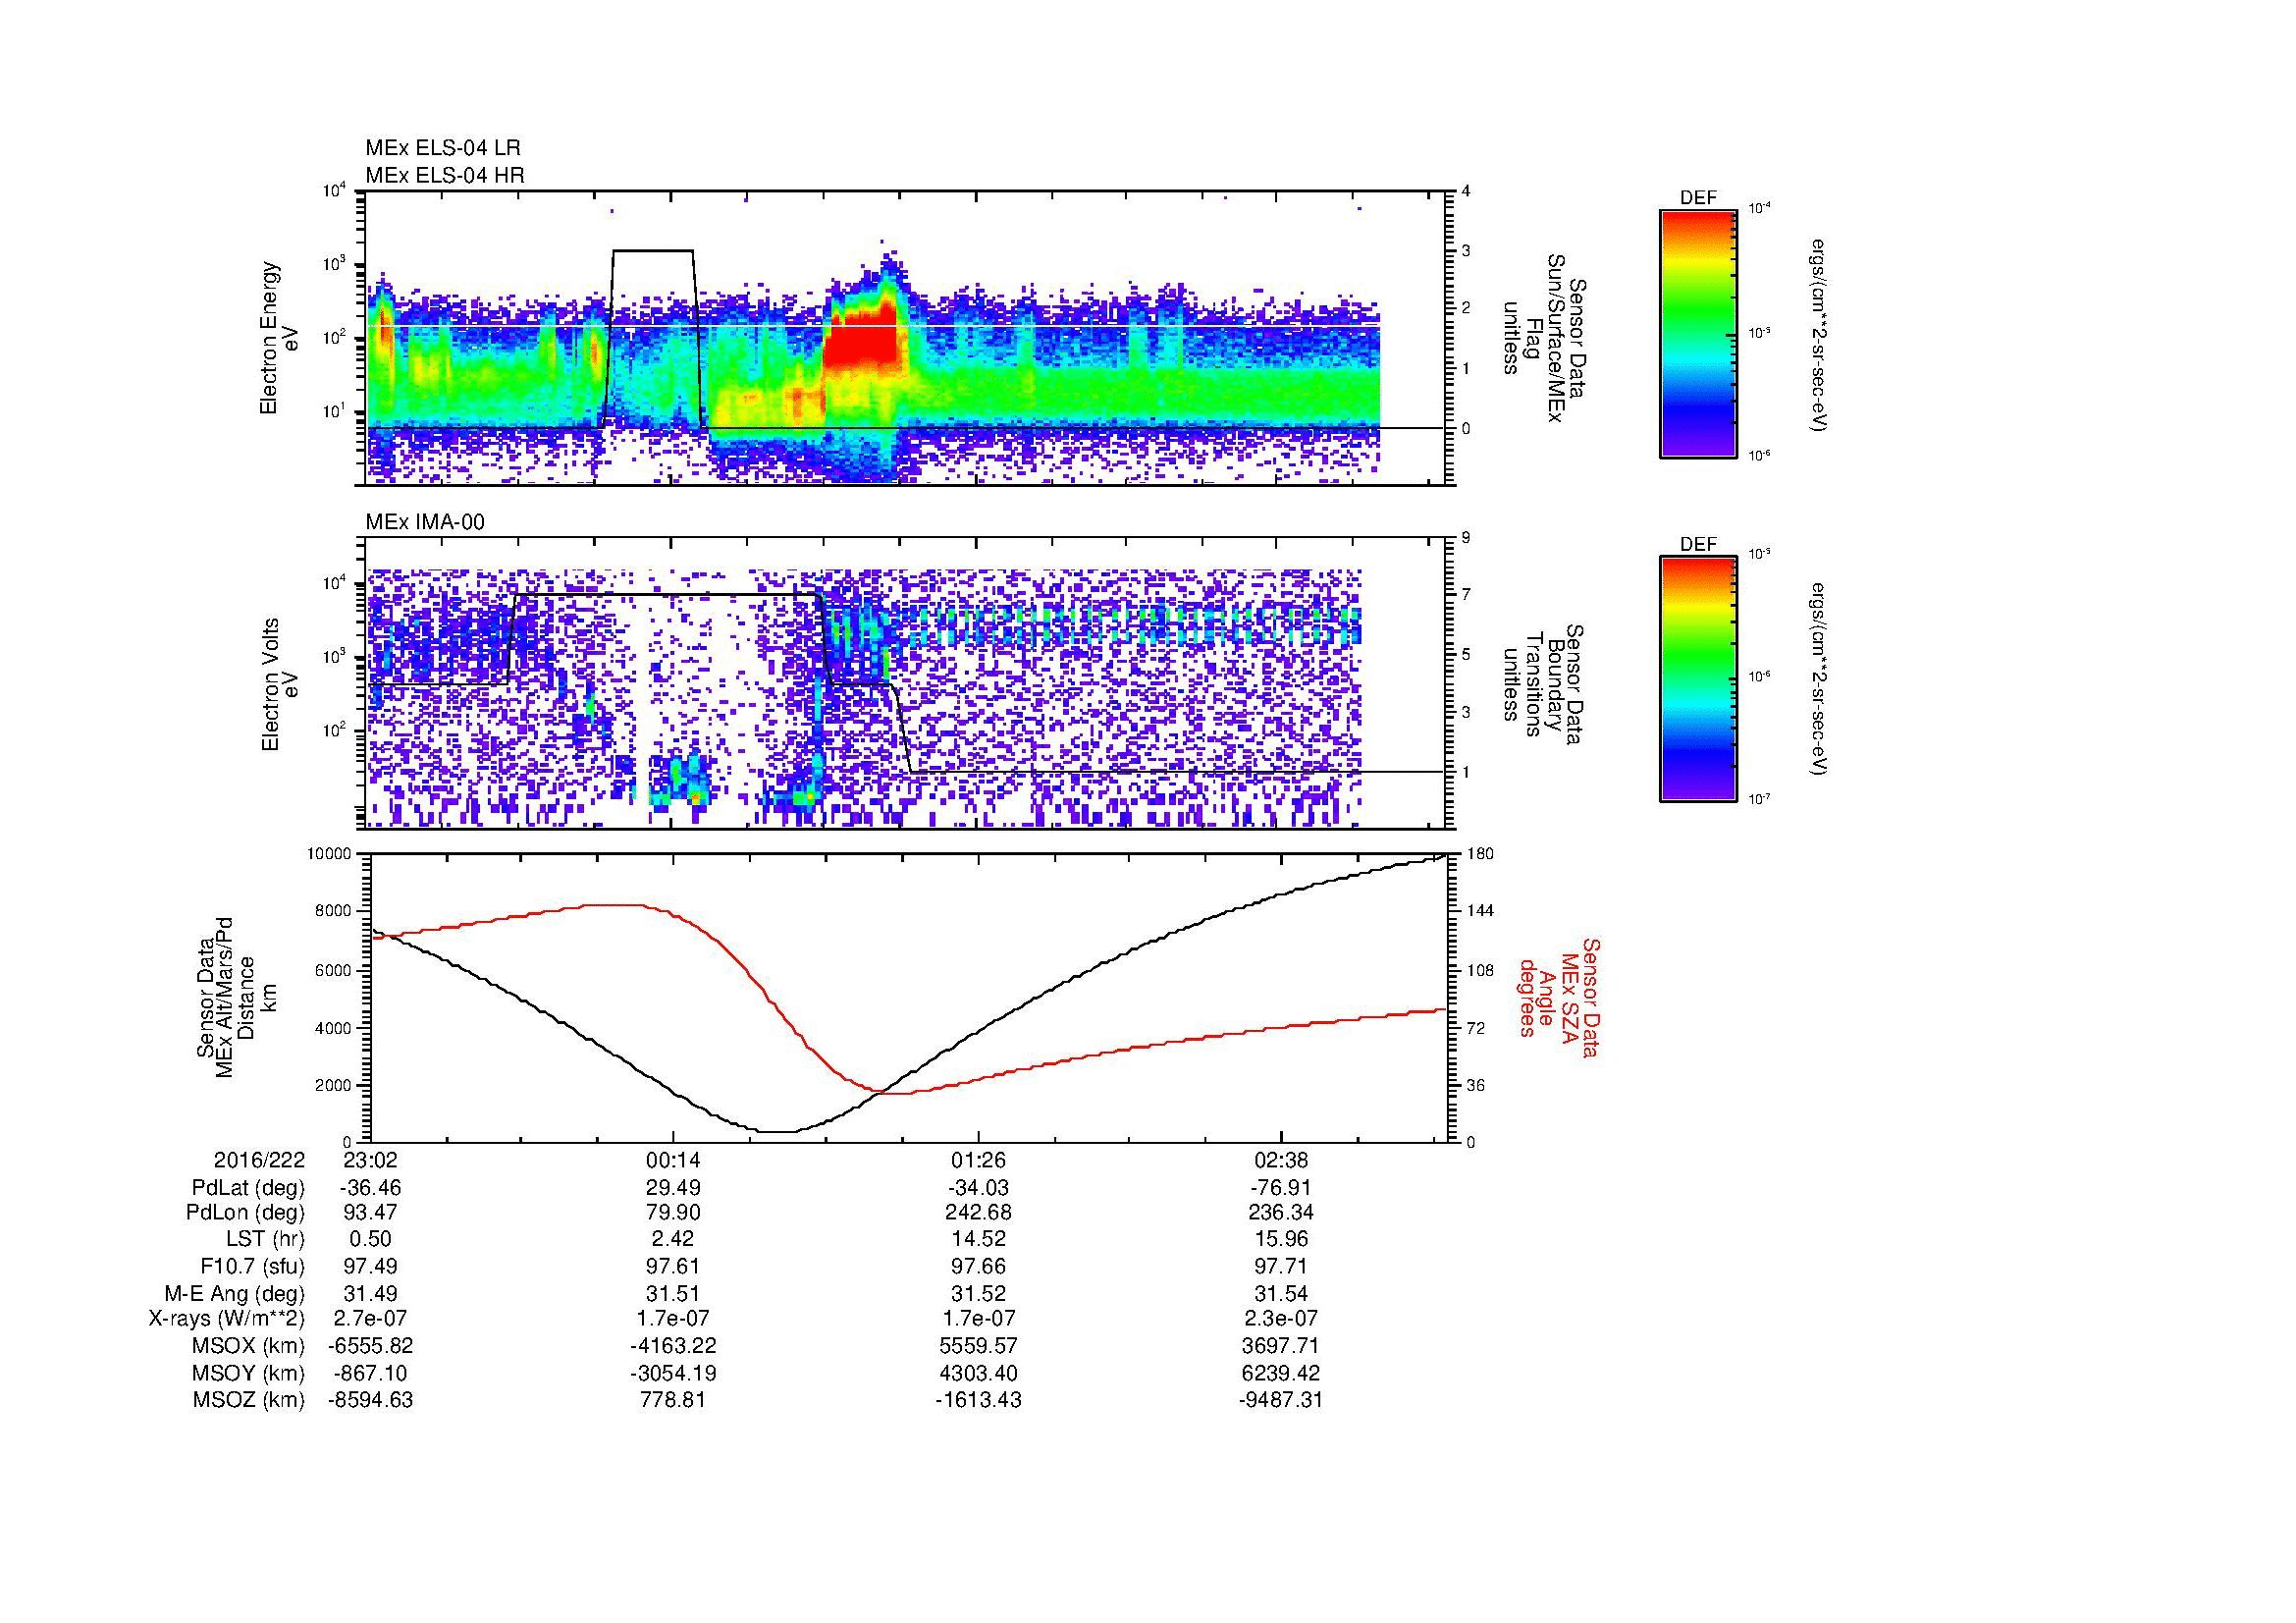Click the MSOX value 5559.57
The image size is (2296, 1623).
point(978,1346)
